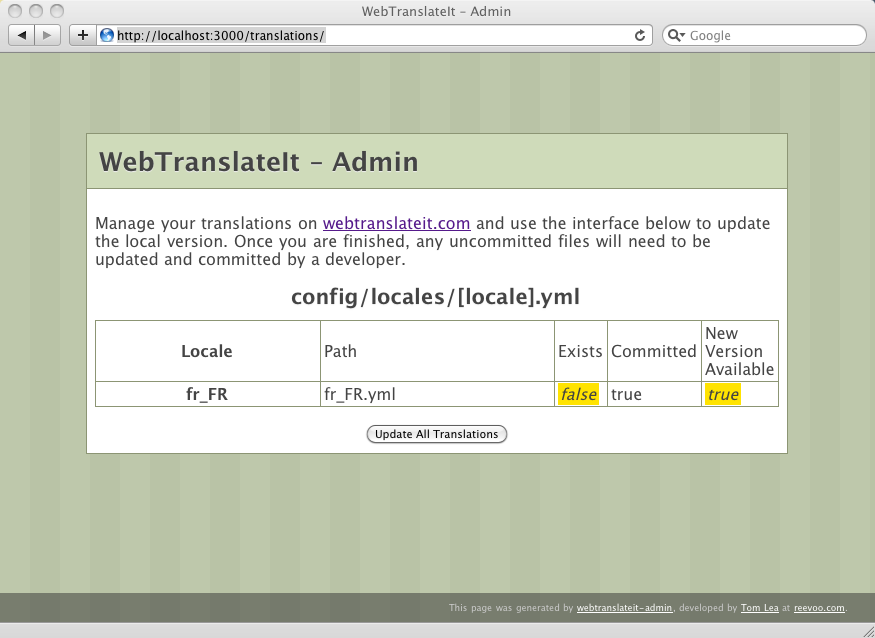Add bookmark with the plus button
The image size is (875, 638).
83,35
